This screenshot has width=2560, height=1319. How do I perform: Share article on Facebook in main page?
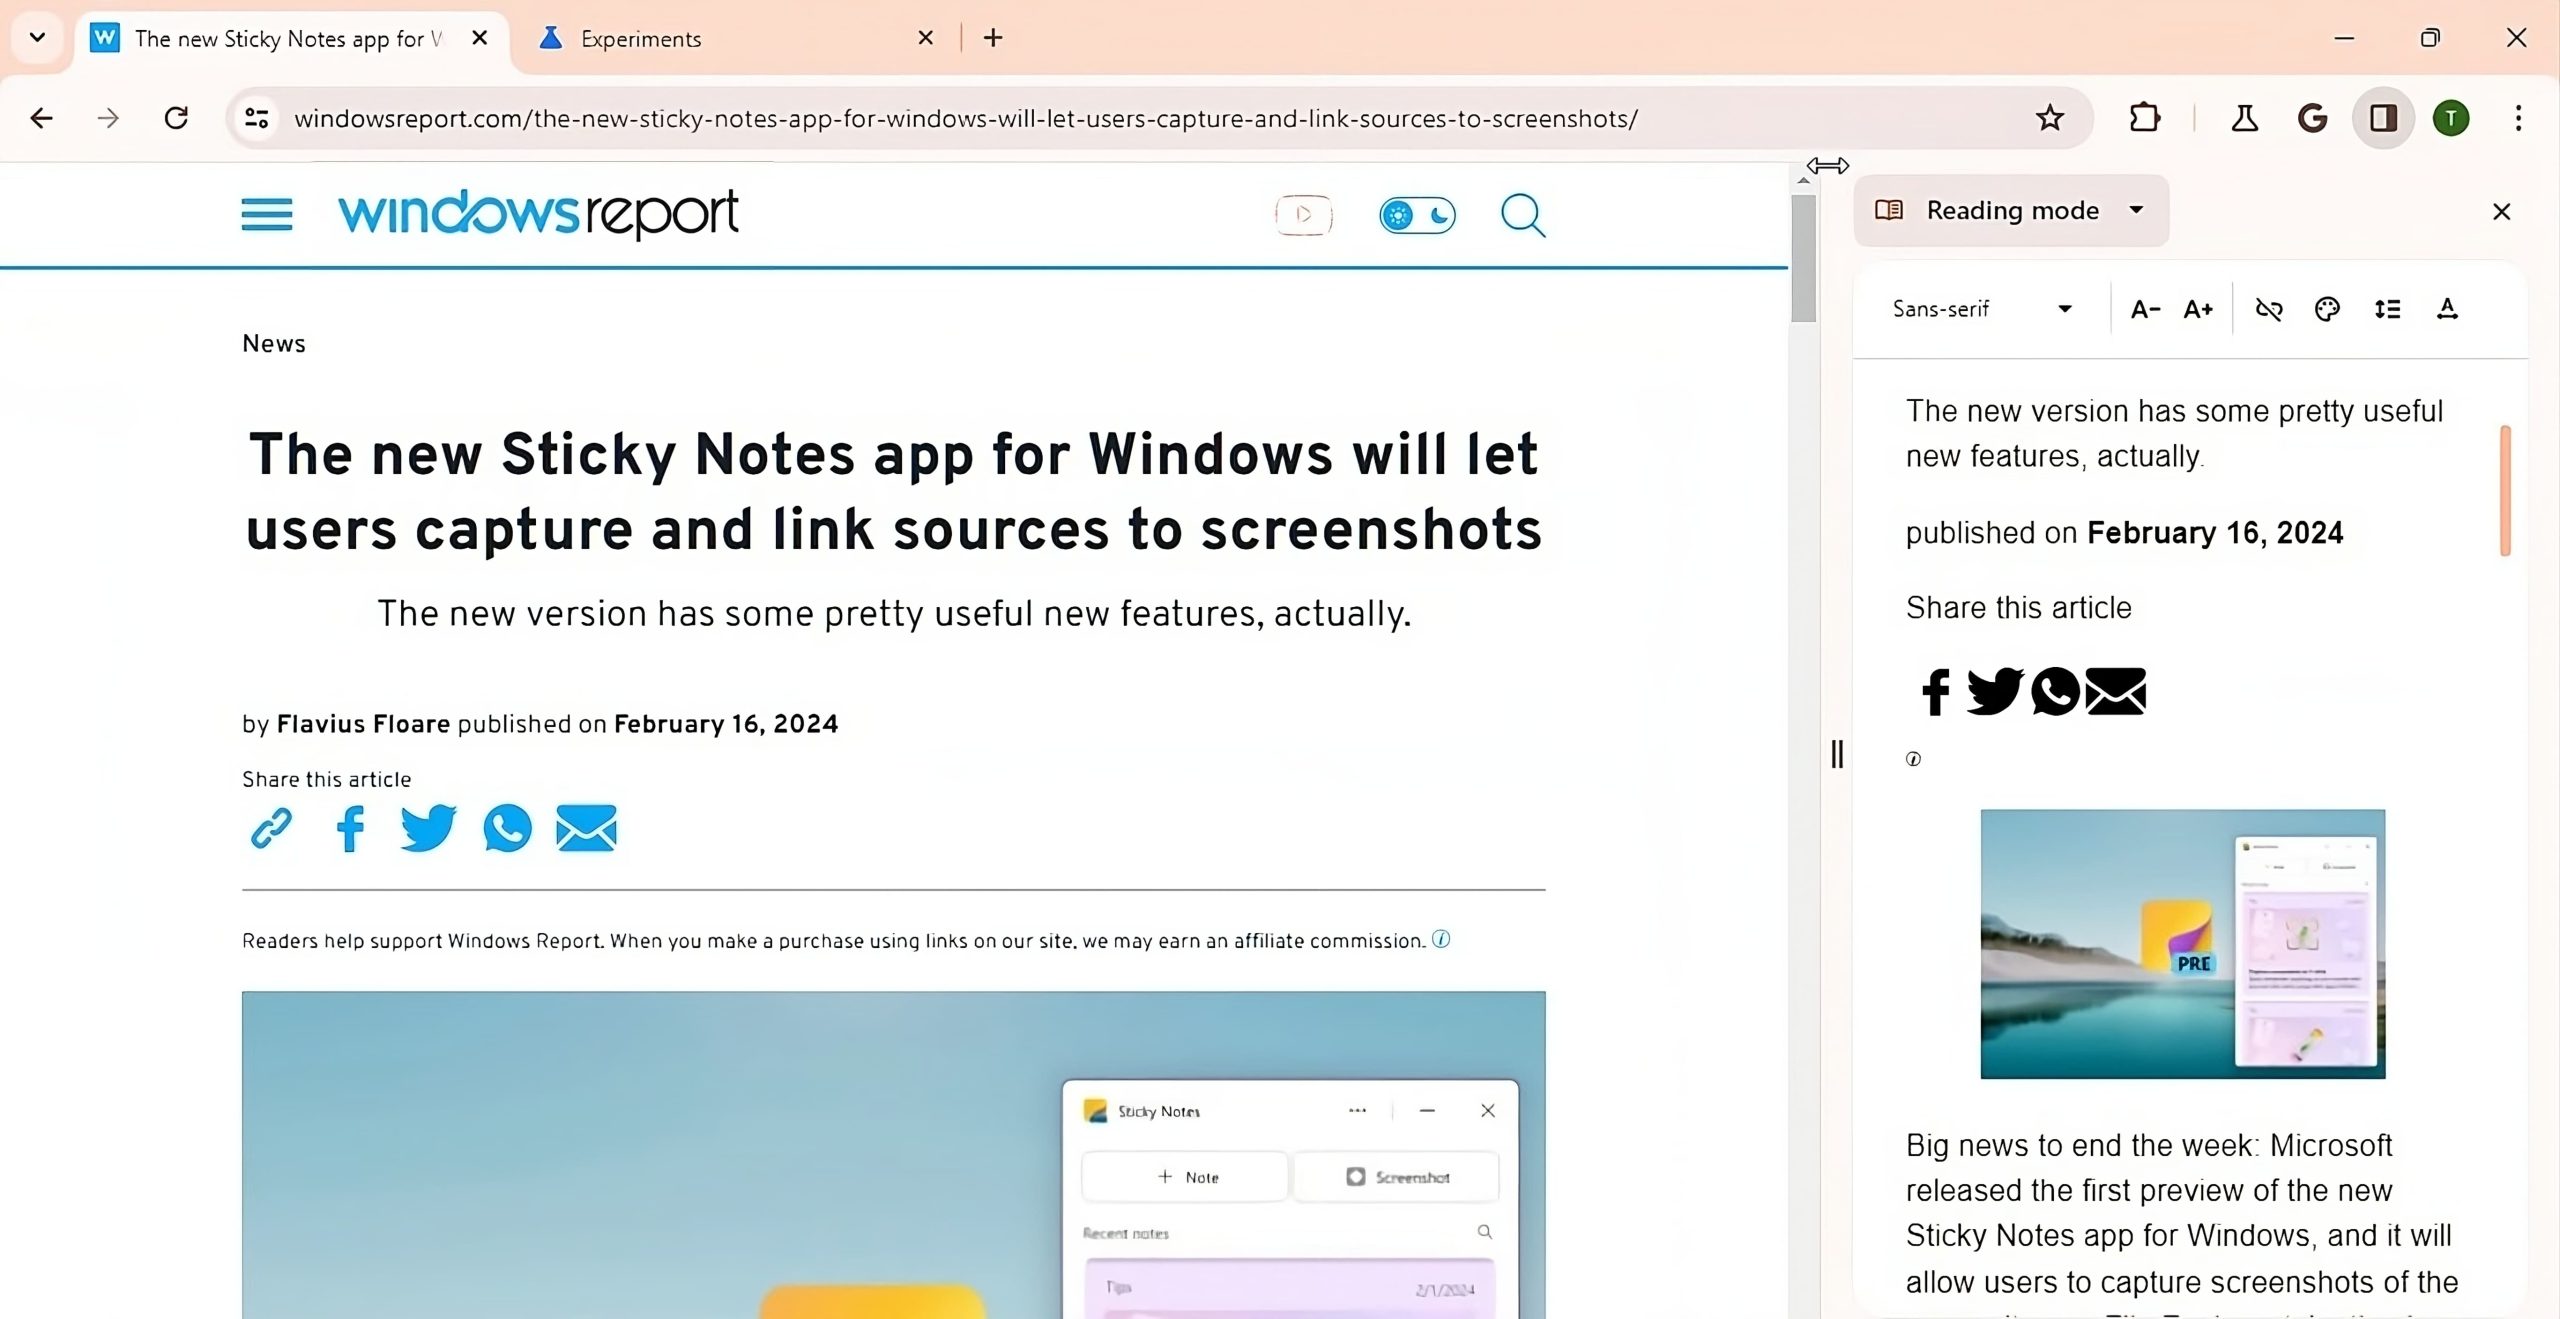coord(350,828)
